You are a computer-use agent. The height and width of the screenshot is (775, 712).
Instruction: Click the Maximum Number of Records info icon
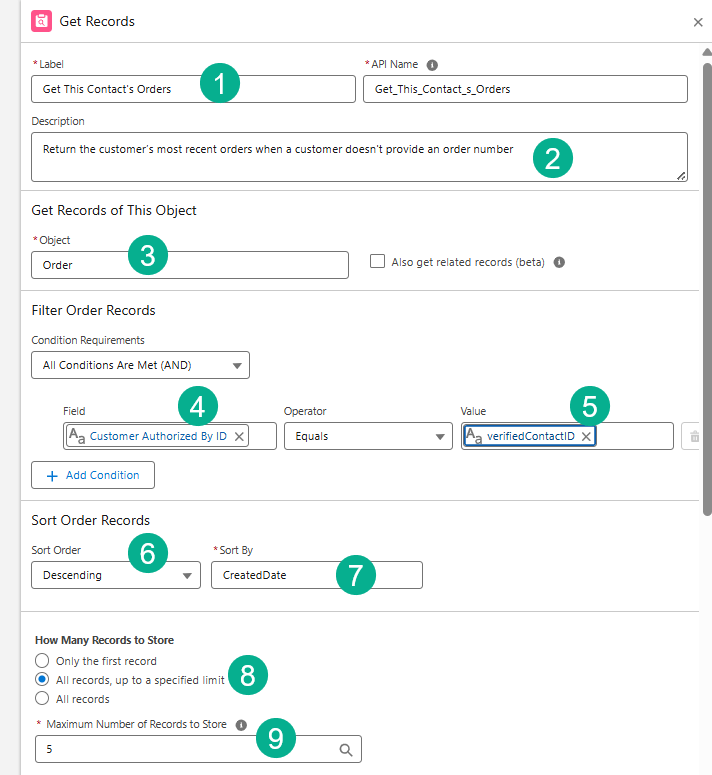[x=241, y=725]
